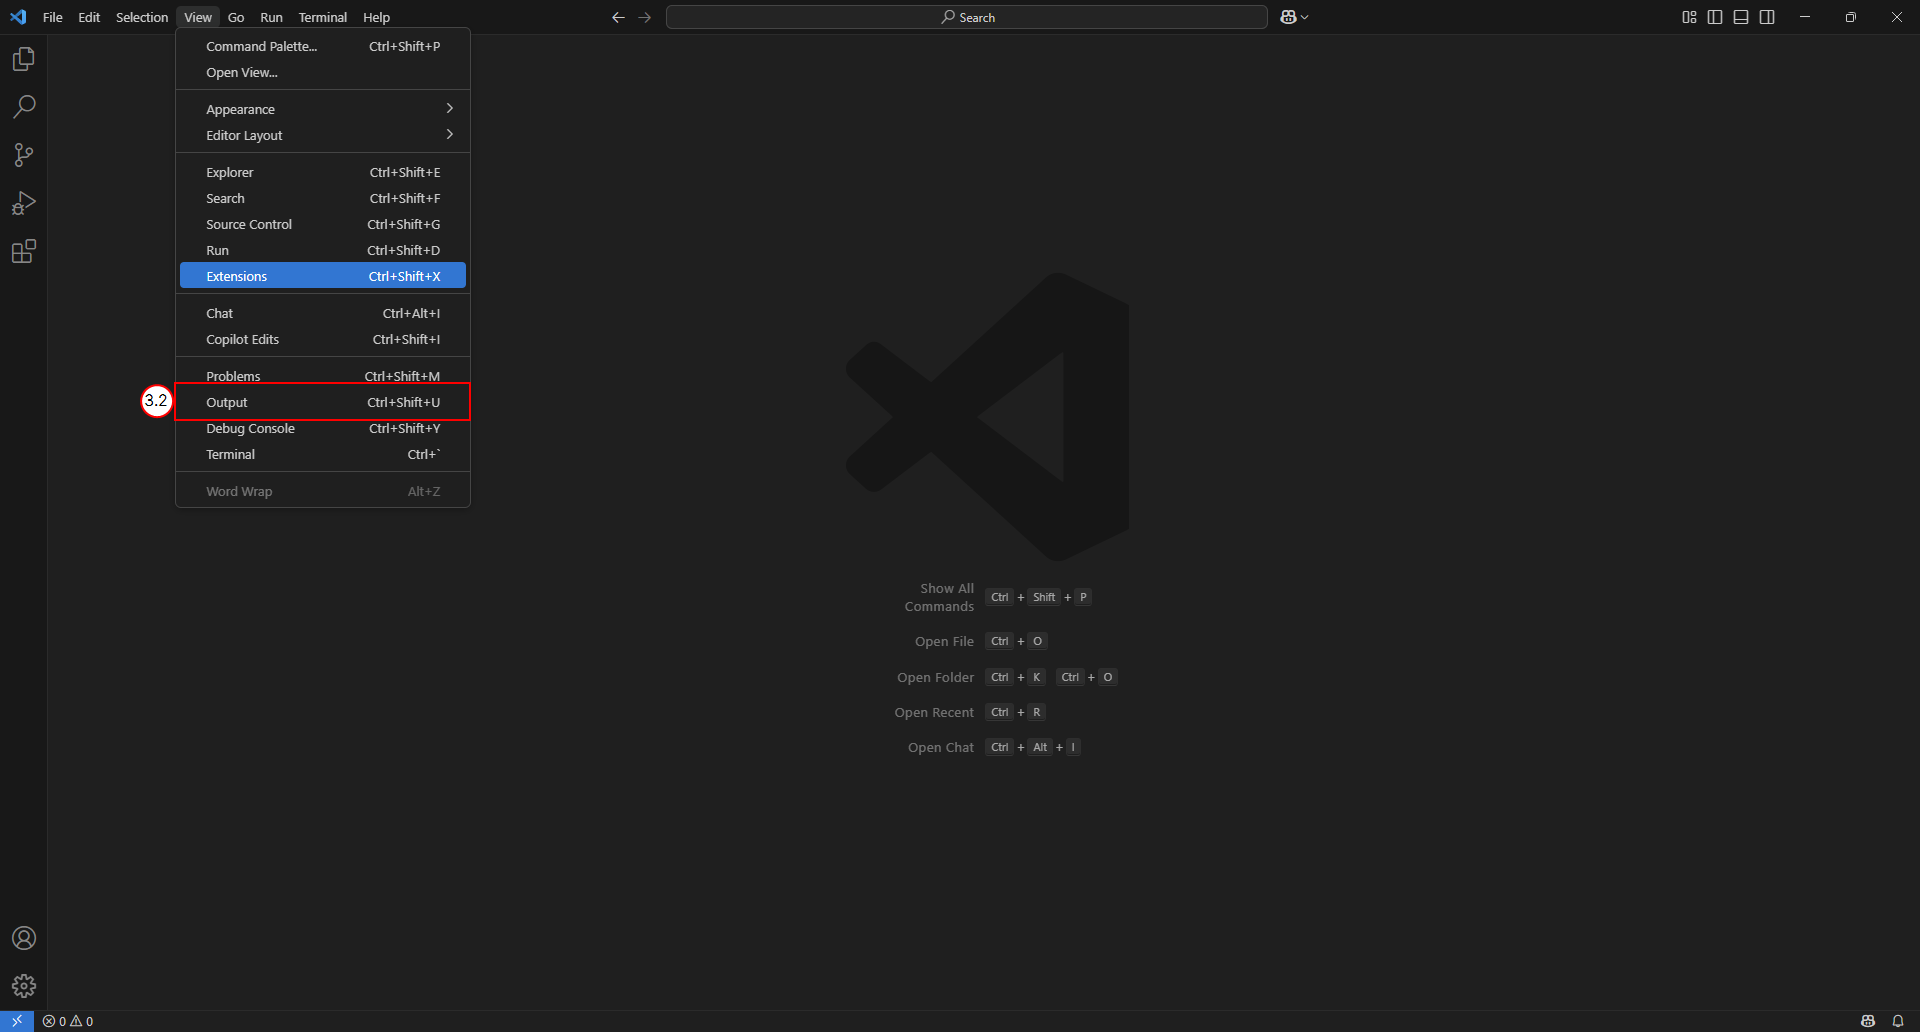
Task: Open Customize Layout icon in title bar
Action: pos(1689,17)
